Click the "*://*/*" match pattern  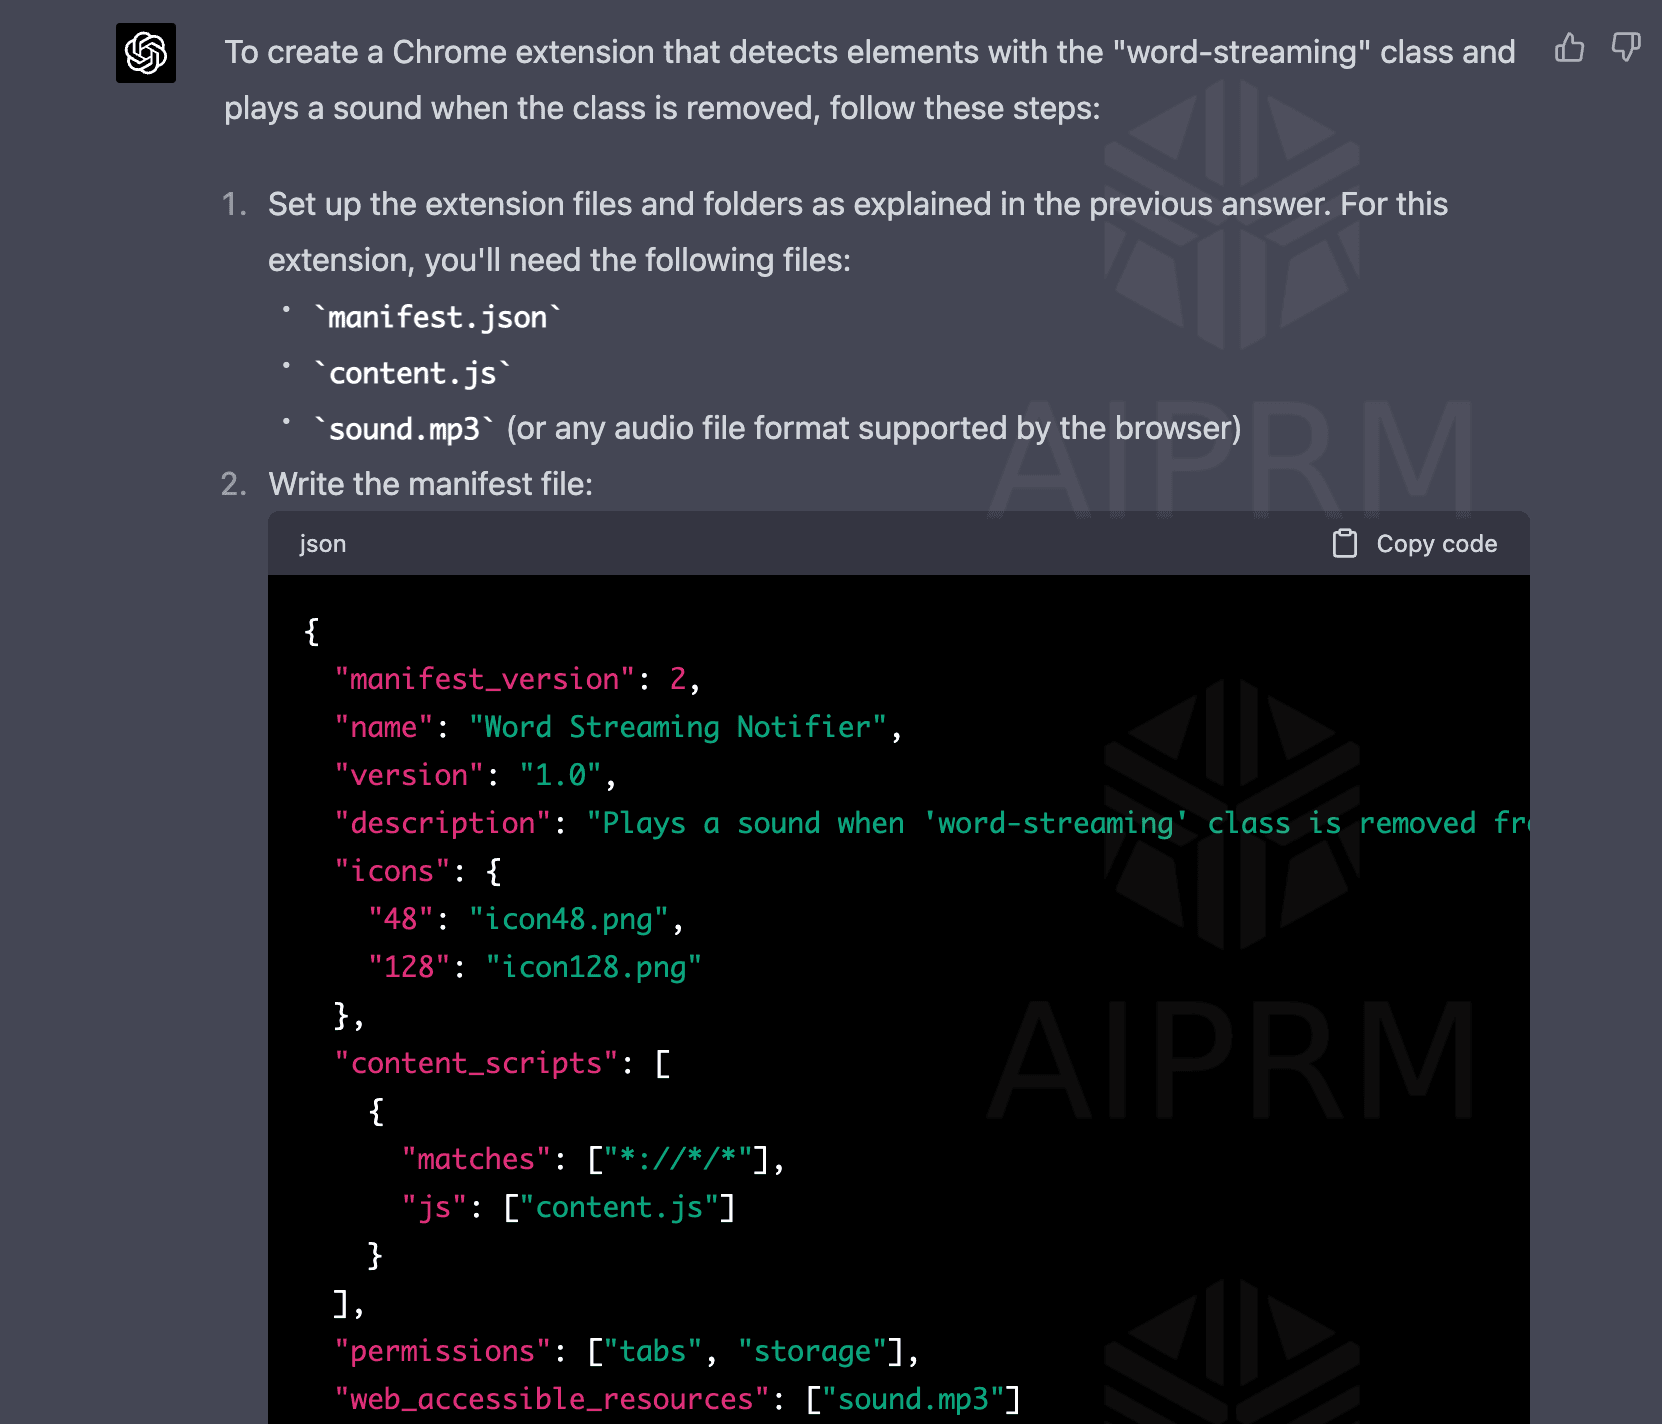pyautogui.click(x=678, y=1159)
